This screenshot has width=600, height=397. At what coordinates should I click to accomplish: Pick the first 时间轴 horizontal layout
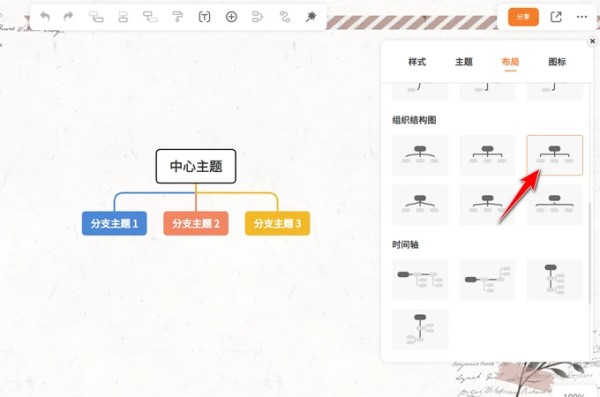click(x=420, y=279)
